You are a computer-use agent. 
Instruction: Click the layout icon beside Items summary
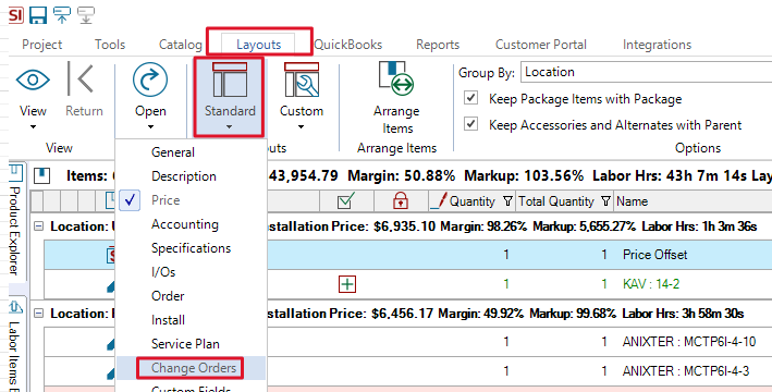[42, 175]
